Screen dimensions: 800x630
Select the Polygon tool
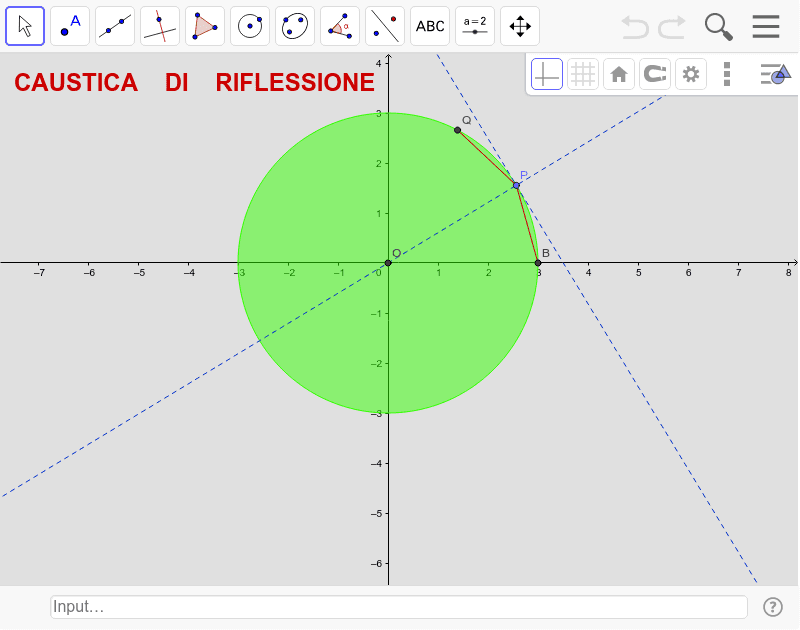pos(205,26)
